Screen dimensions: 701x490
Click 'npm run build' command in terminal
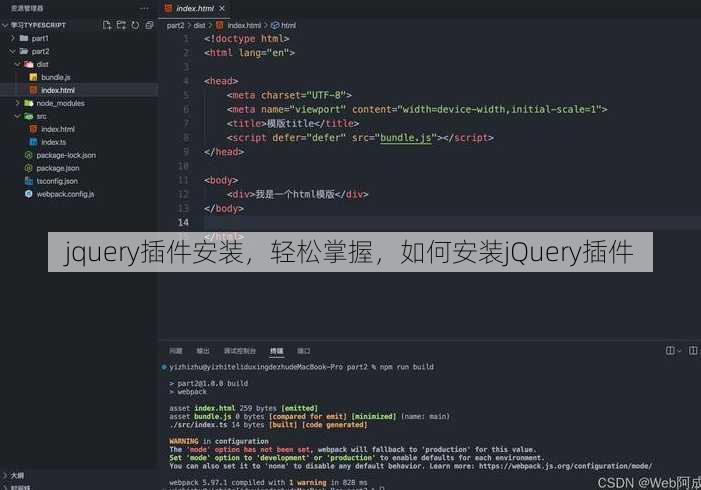[407, 367]
